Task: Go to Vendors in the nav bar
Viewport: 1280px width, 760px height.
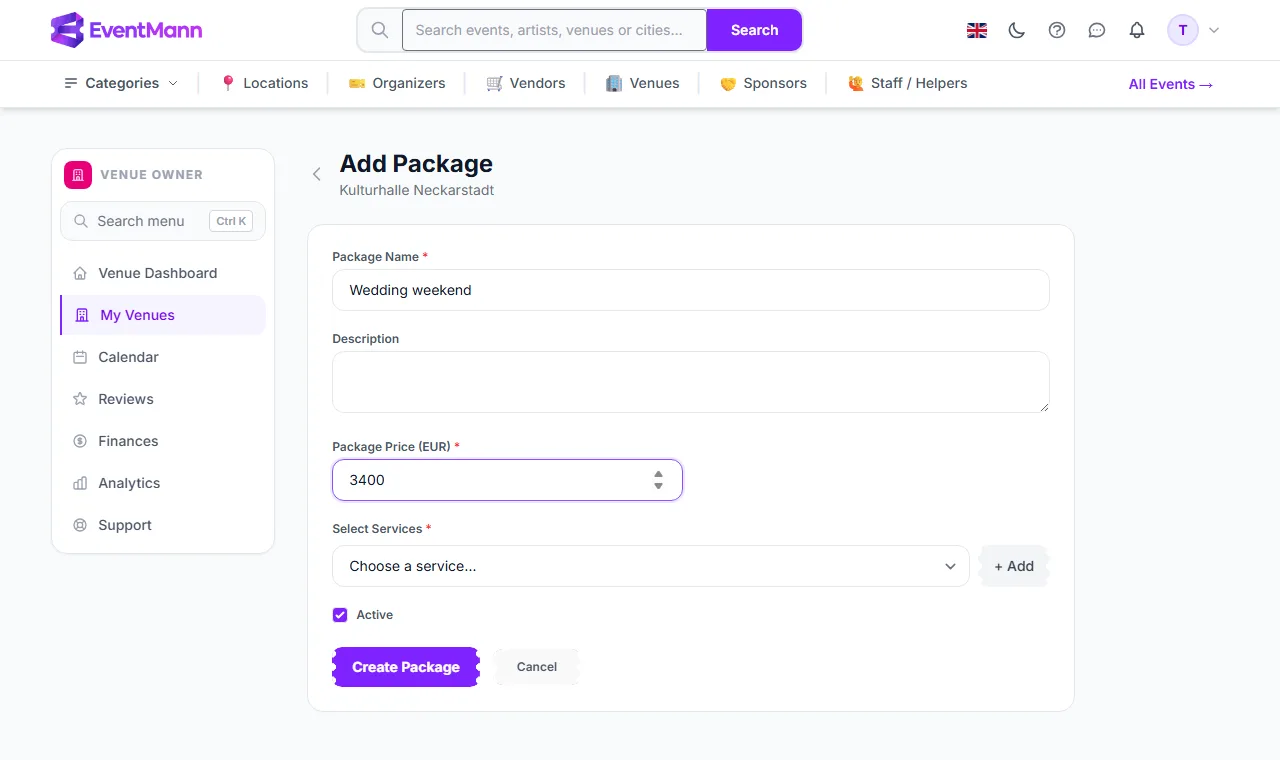Action: tap(526, 83)
